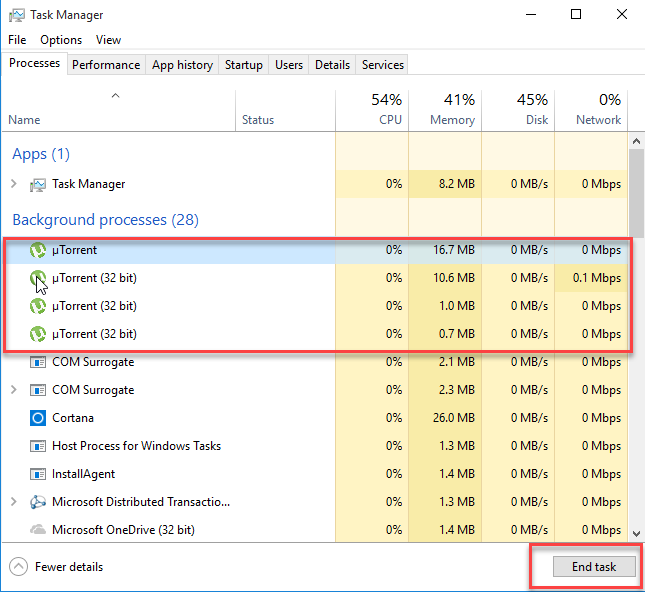Image resolution: width=645 pixels, height=592 pixels.
Task: Click the 2.3 MB memory value
Action: (x=457, y=390)
